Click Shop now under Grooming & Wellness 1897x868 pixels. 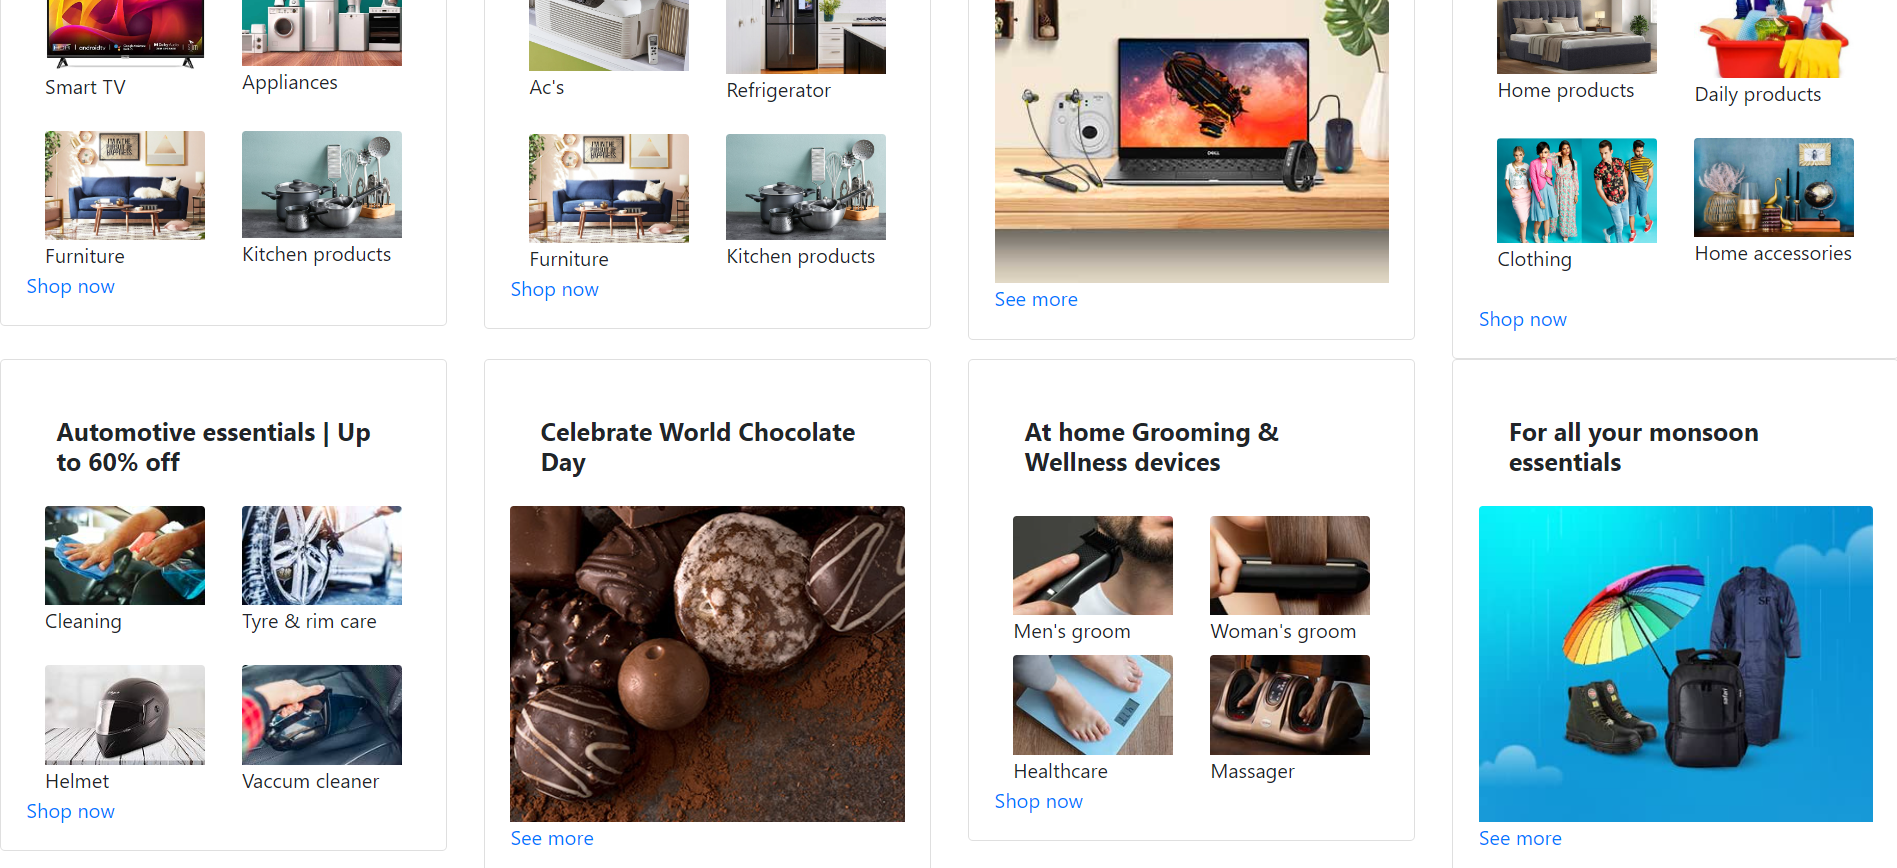[1039, 801]
